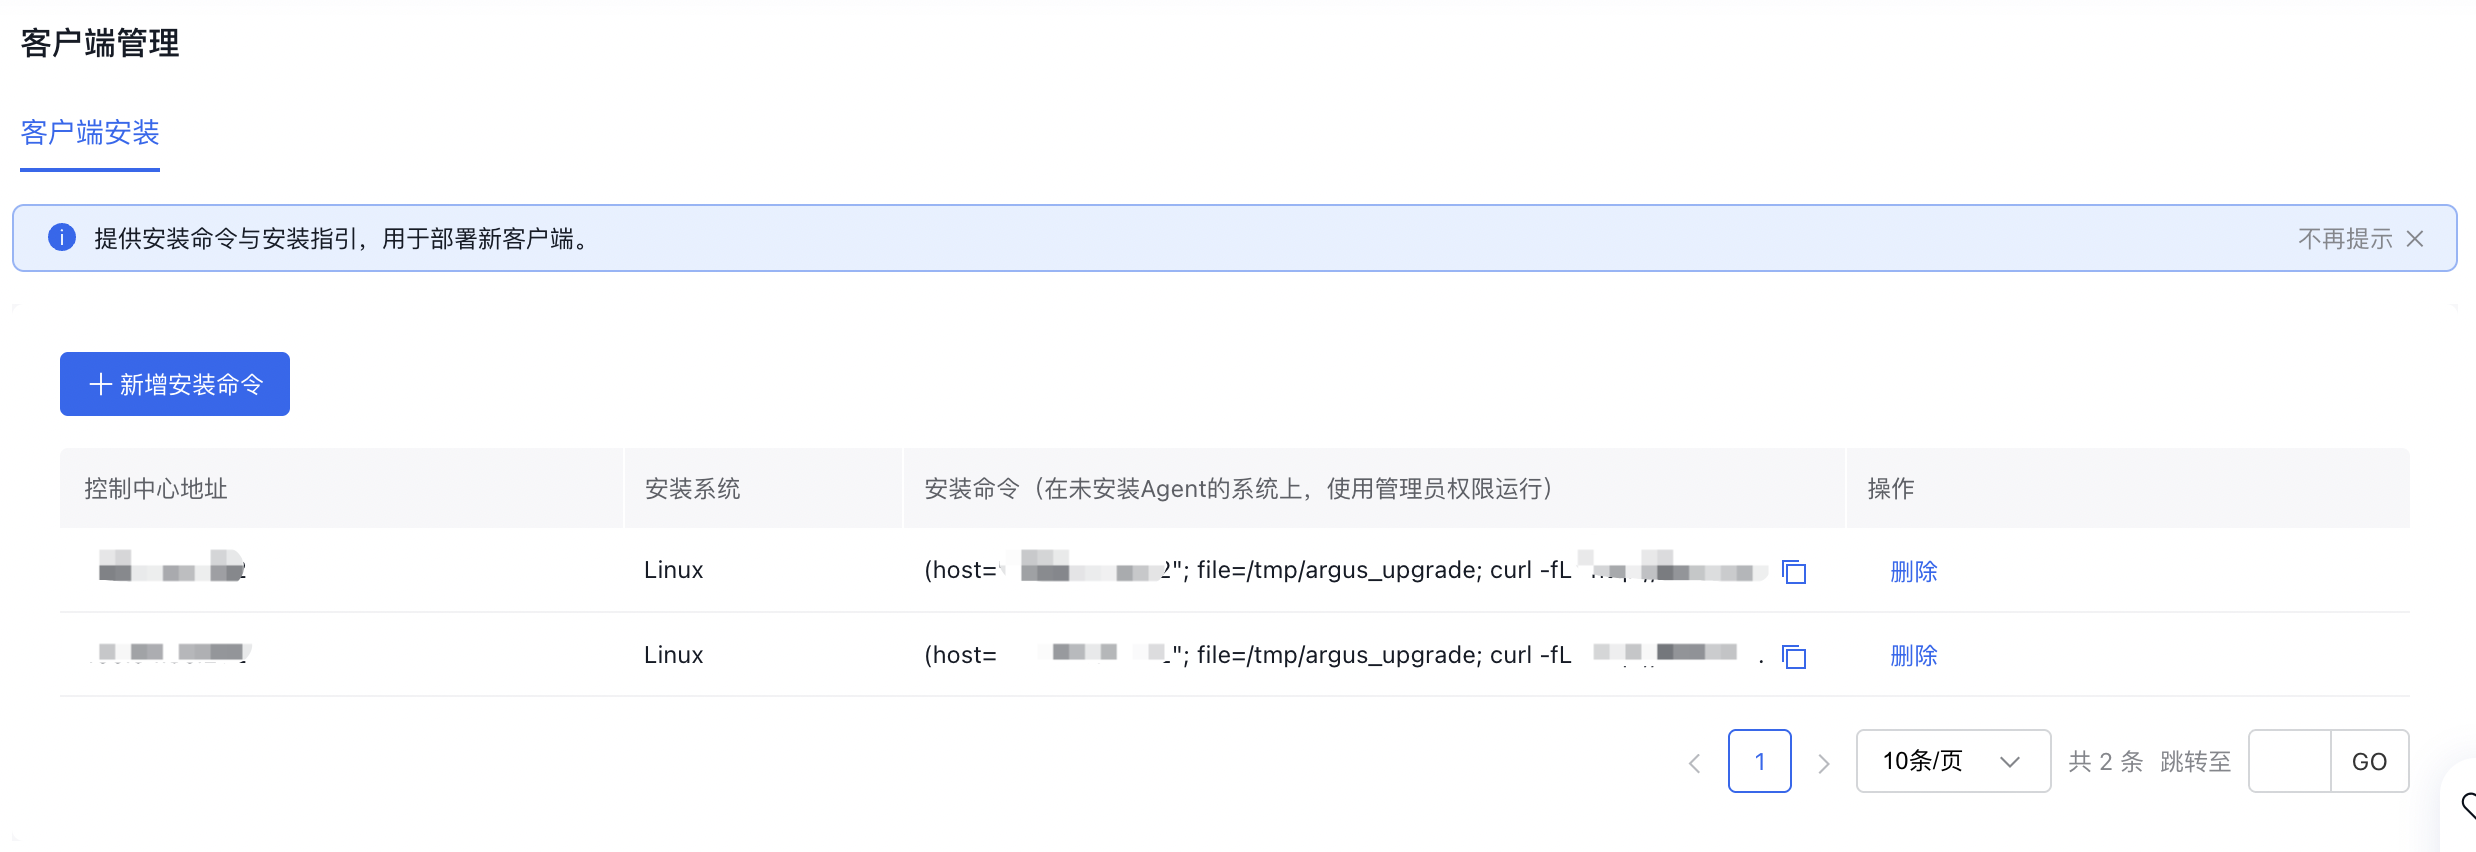Select Linux cell in second row
2476x852 pixels.
point(674,655)
